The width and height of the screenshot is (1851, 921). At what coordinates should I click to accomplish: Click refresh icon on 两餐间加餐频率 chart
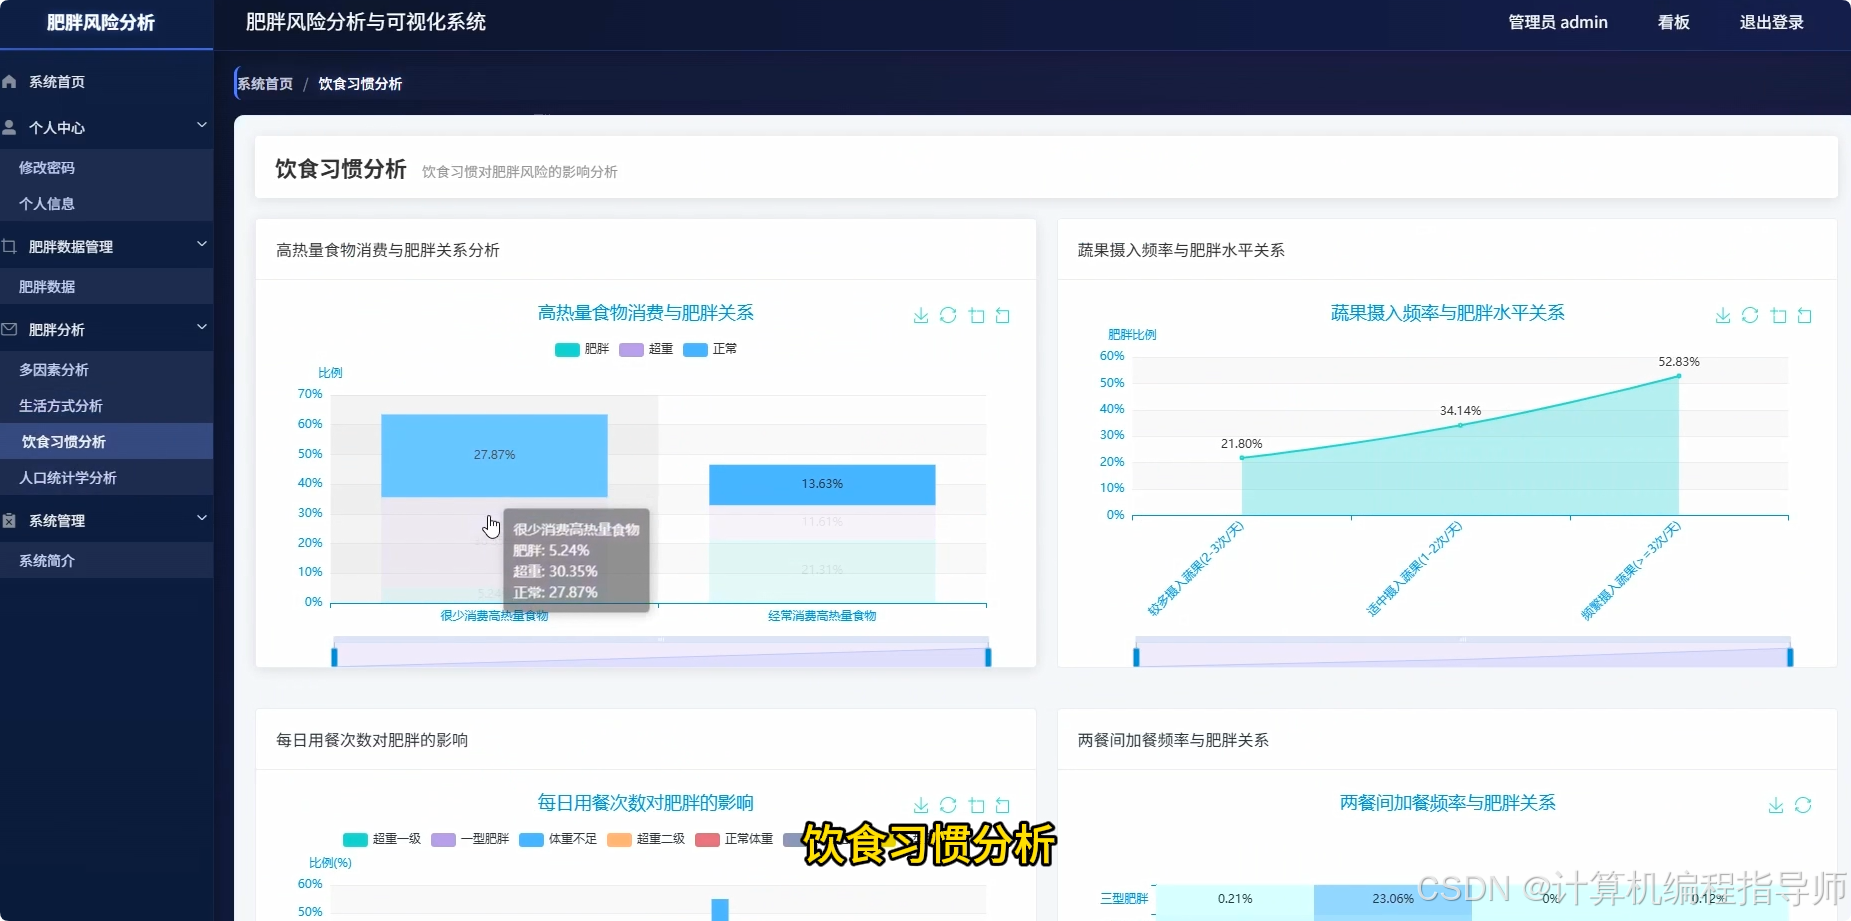pyautogui.click(x=1804, y=805)
